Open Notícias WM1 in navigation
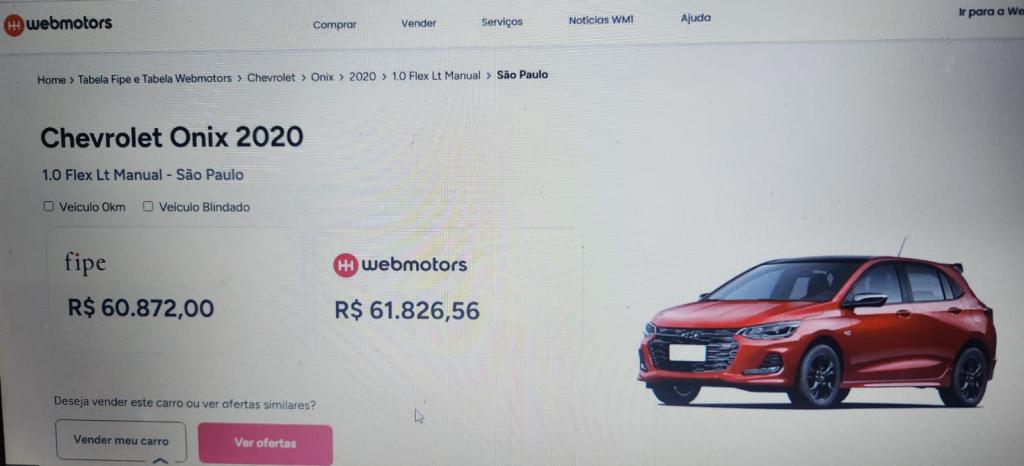 (601, 20)
